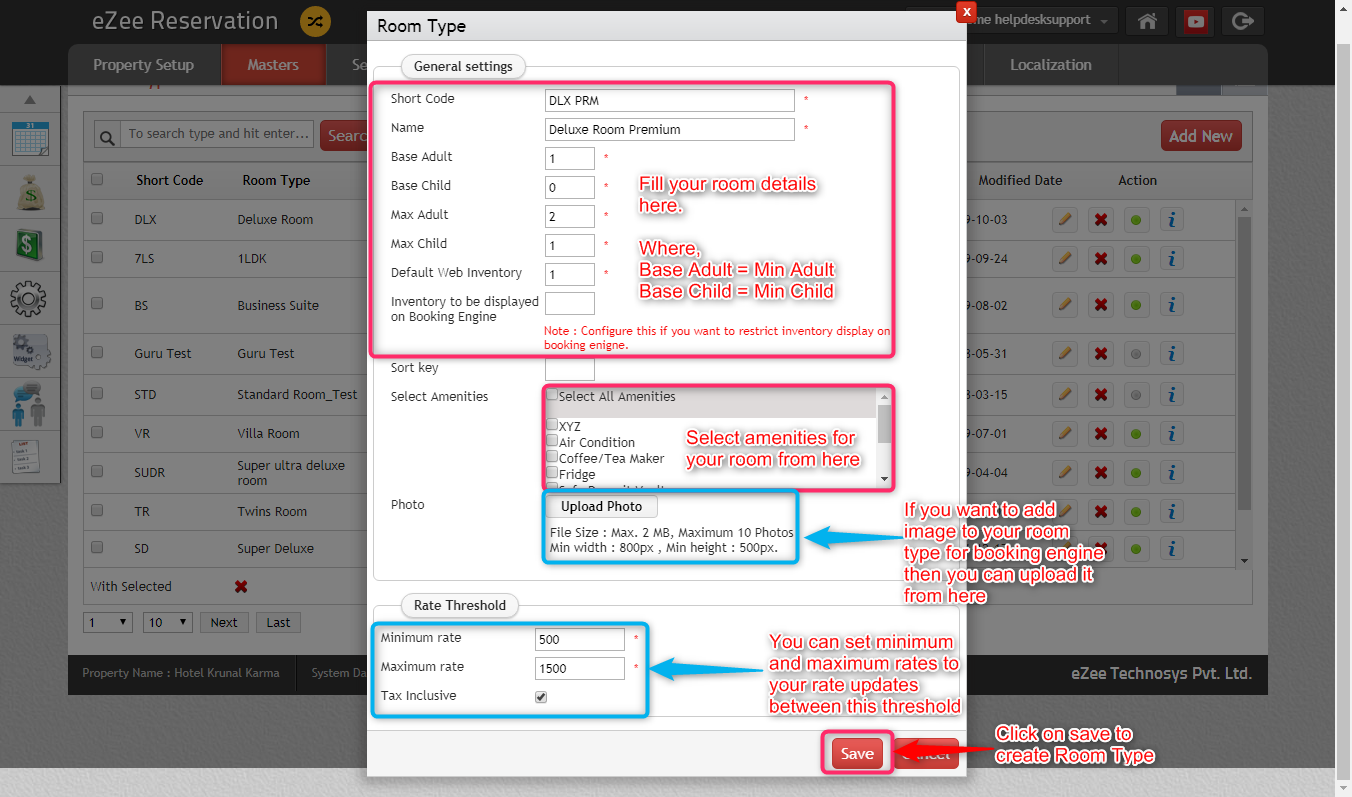Open the task list icon in sidebar

point(26,458)
